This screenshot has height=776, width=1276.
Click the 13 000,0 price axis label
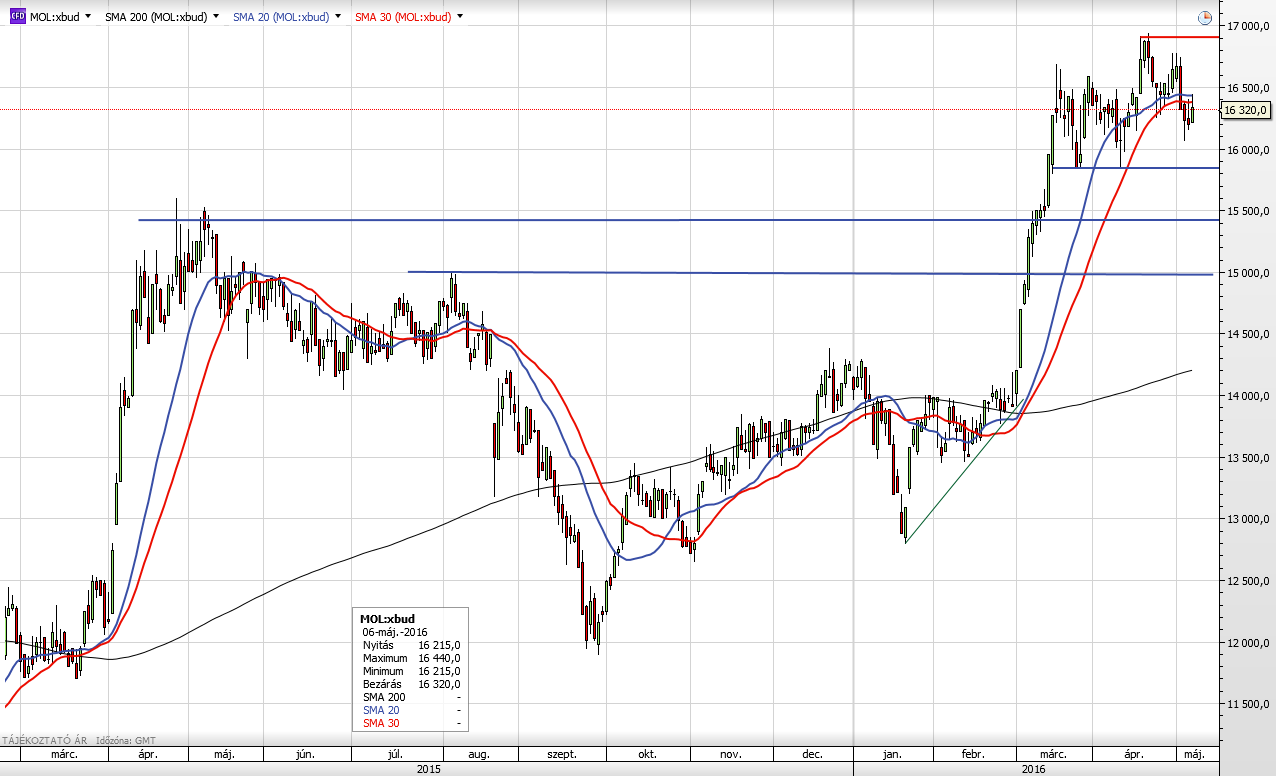[1246, 520]
